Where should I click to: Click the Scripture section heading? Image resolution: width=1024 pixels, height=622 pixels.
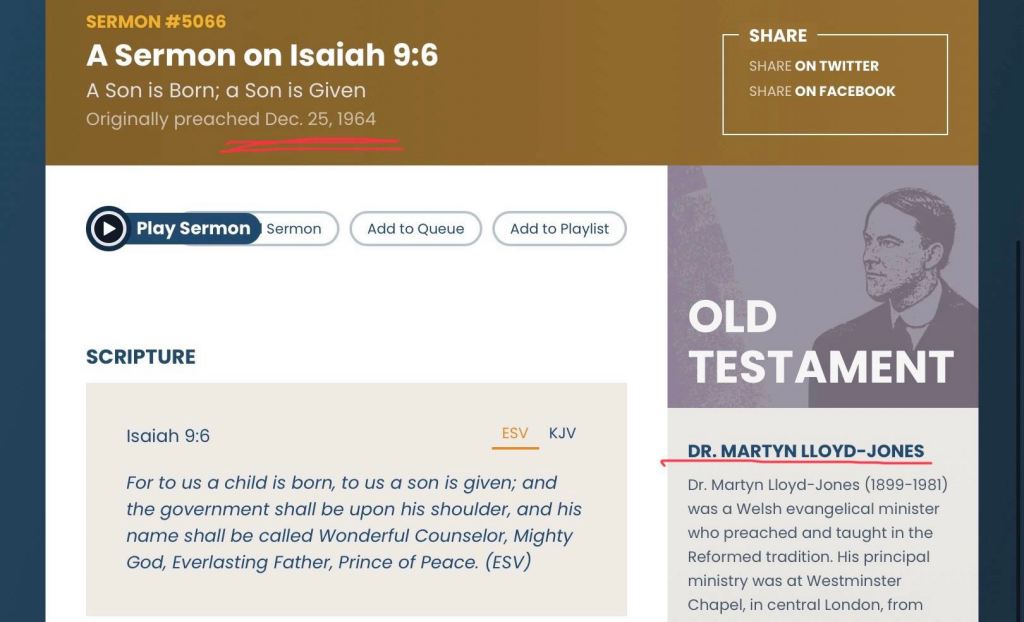coord(141,357)
